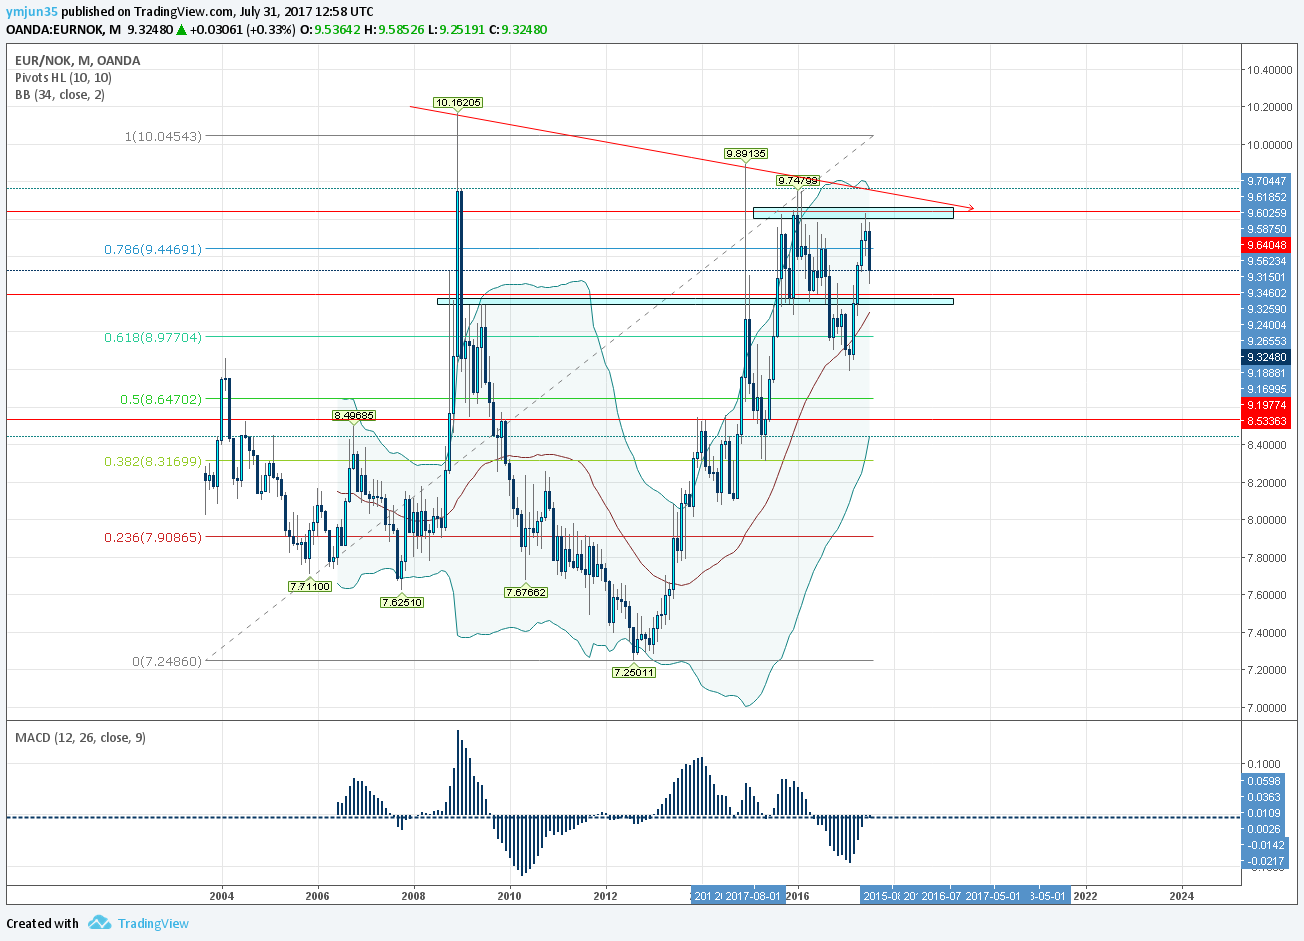Click the dark 9.32480 current price tag
1304x941 pixels.
pyautogui.click(x=1266, y=357)
